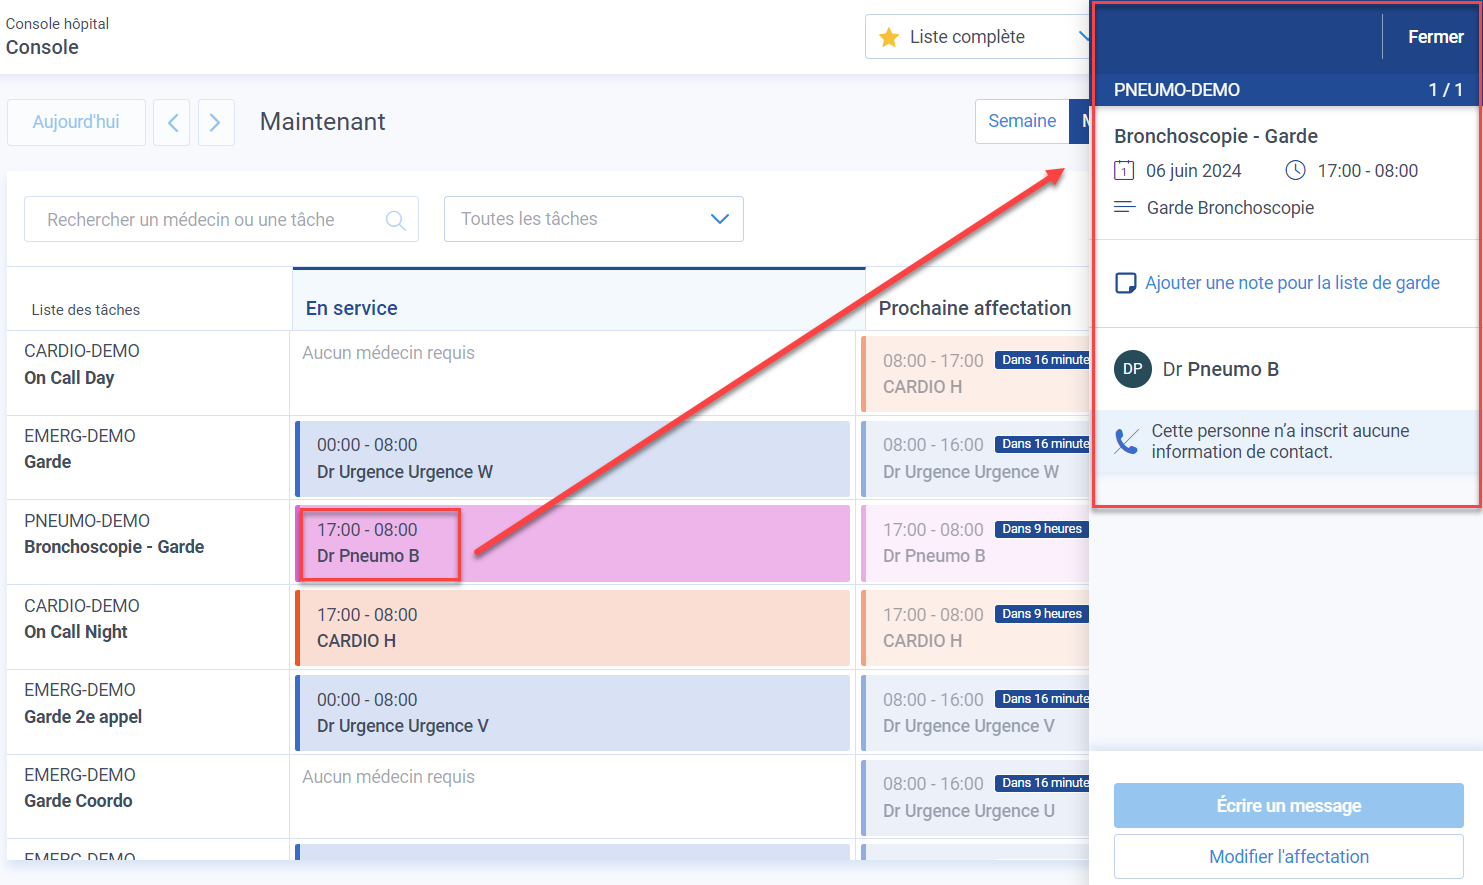Open Ajouter une note pour la liste de garde
This screenshot has width=1483, height=885.
point(1292,283)
